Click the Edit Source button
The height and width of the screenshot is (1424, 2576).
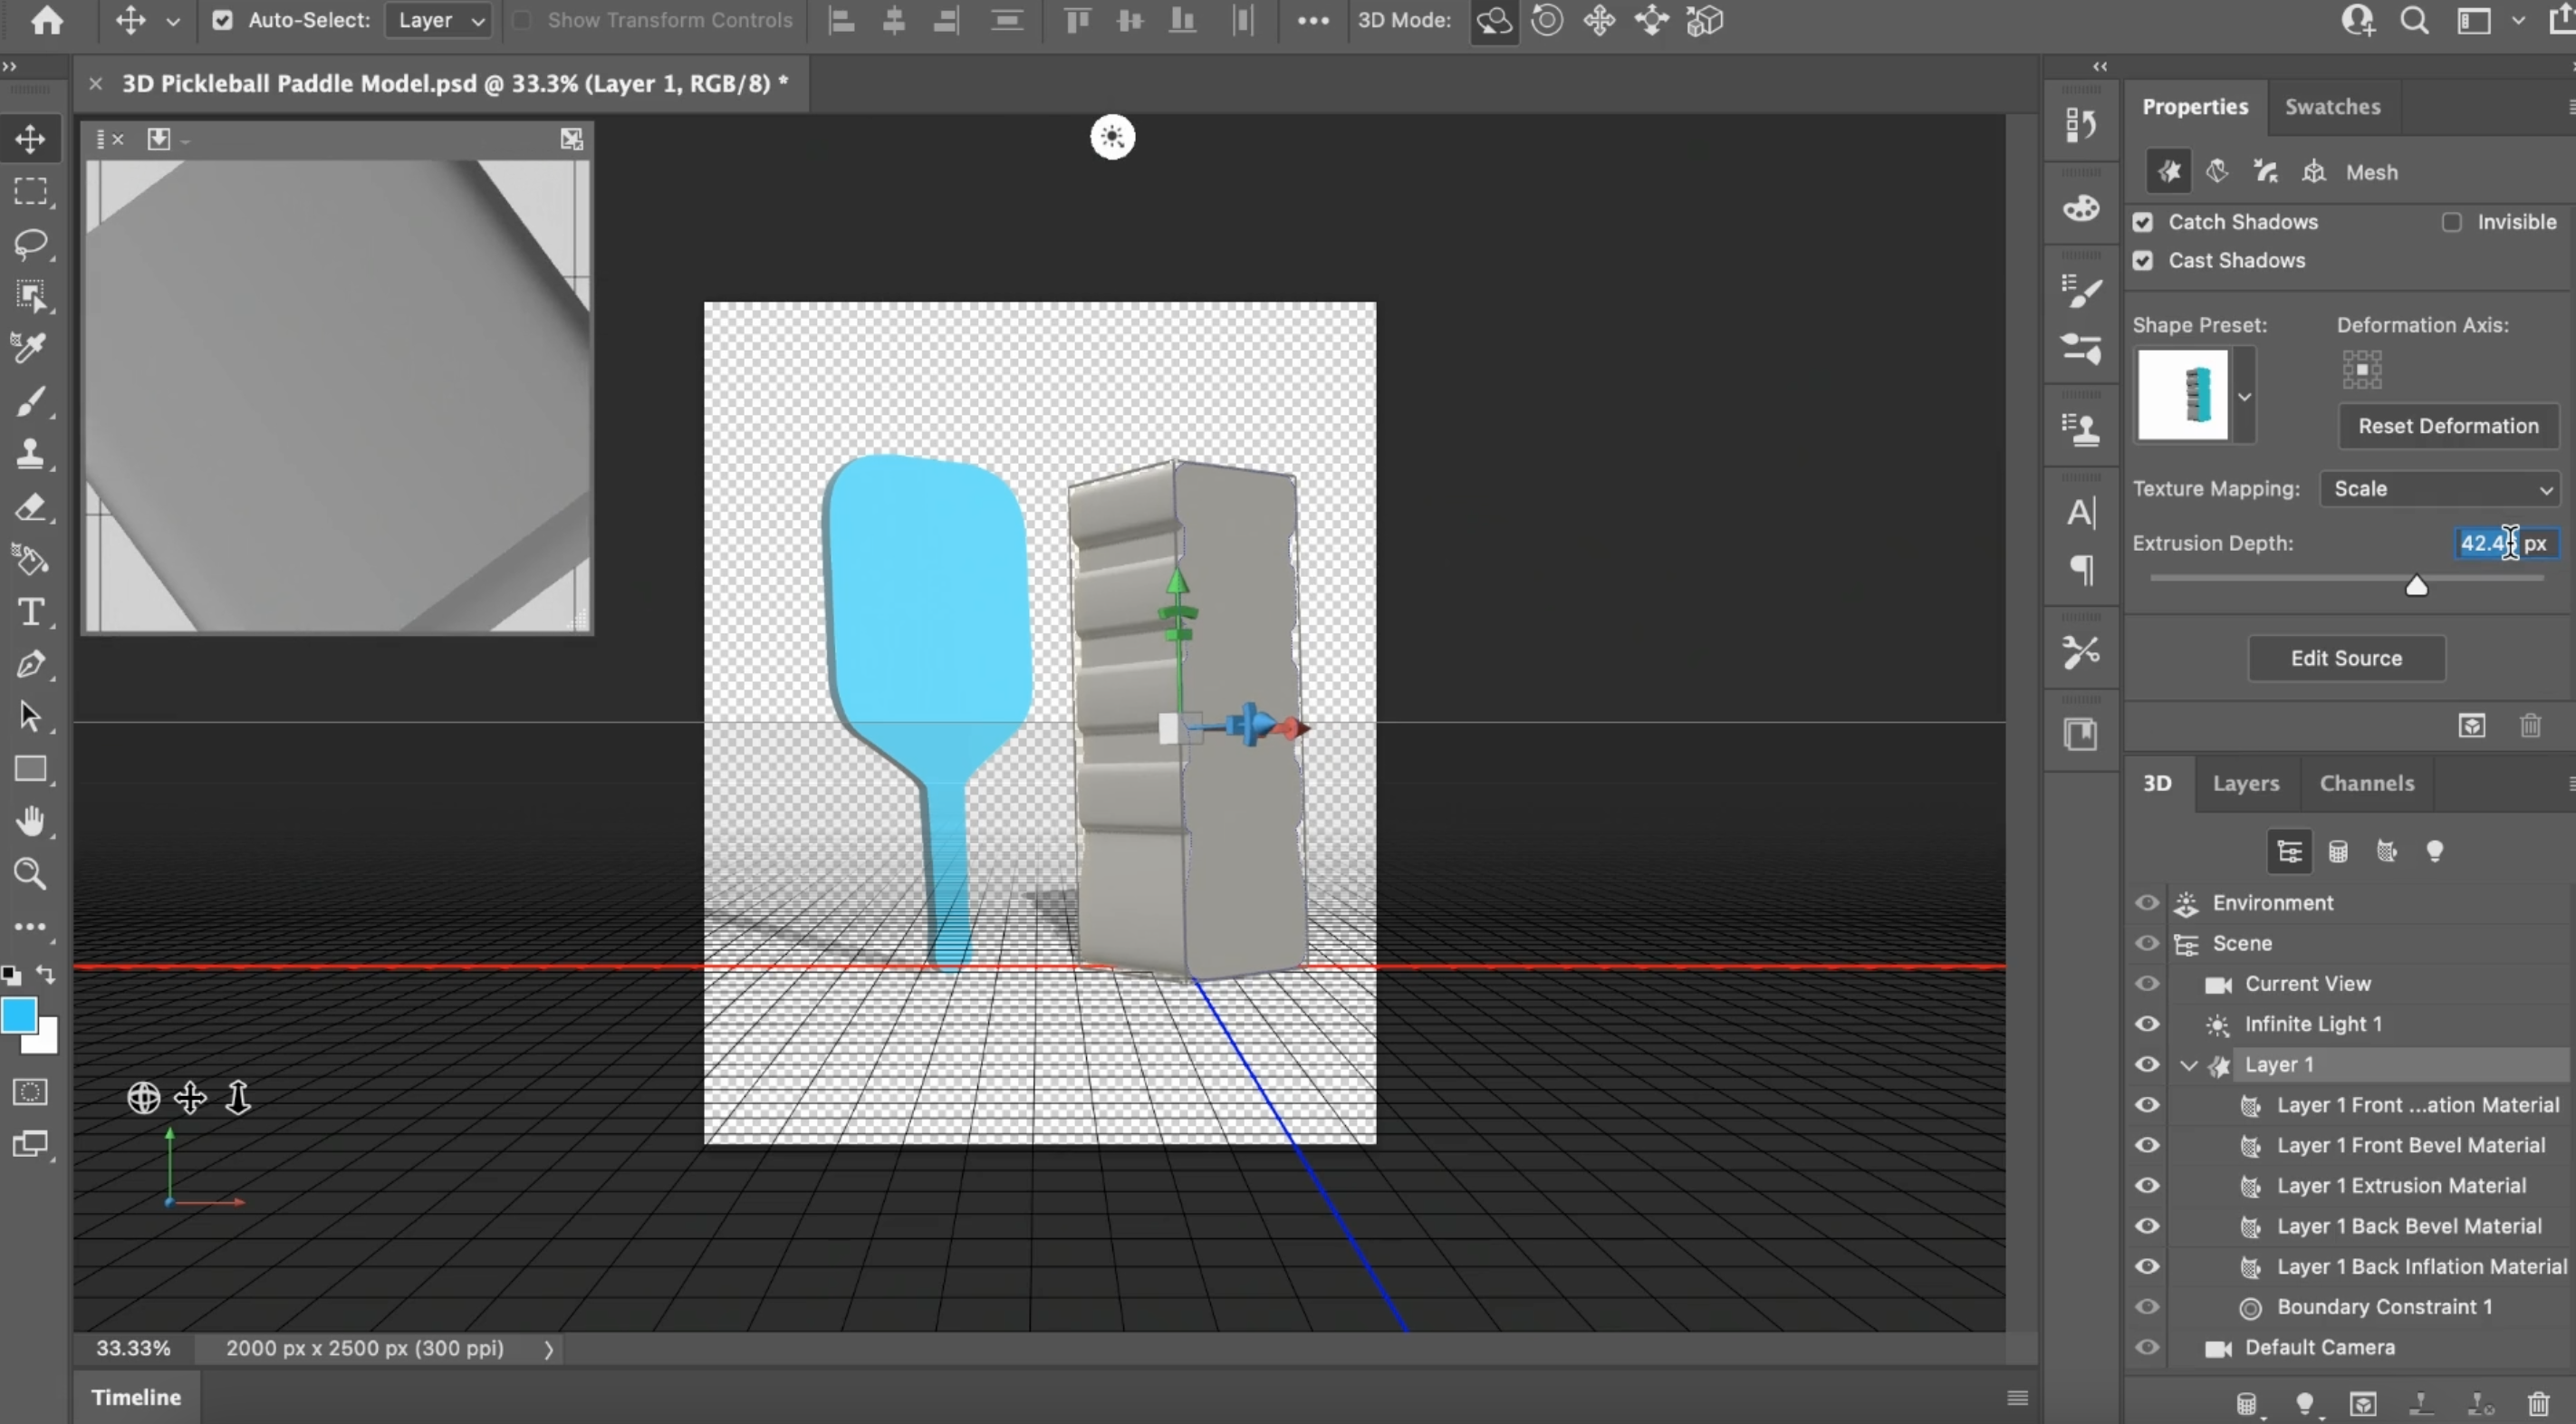pyautogui.click(x=2346, y=658)
